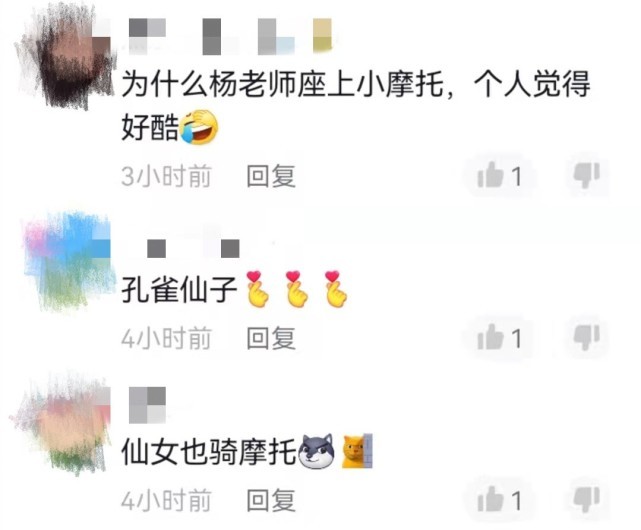Reply to the 3小时前 comment

(271, 176)
